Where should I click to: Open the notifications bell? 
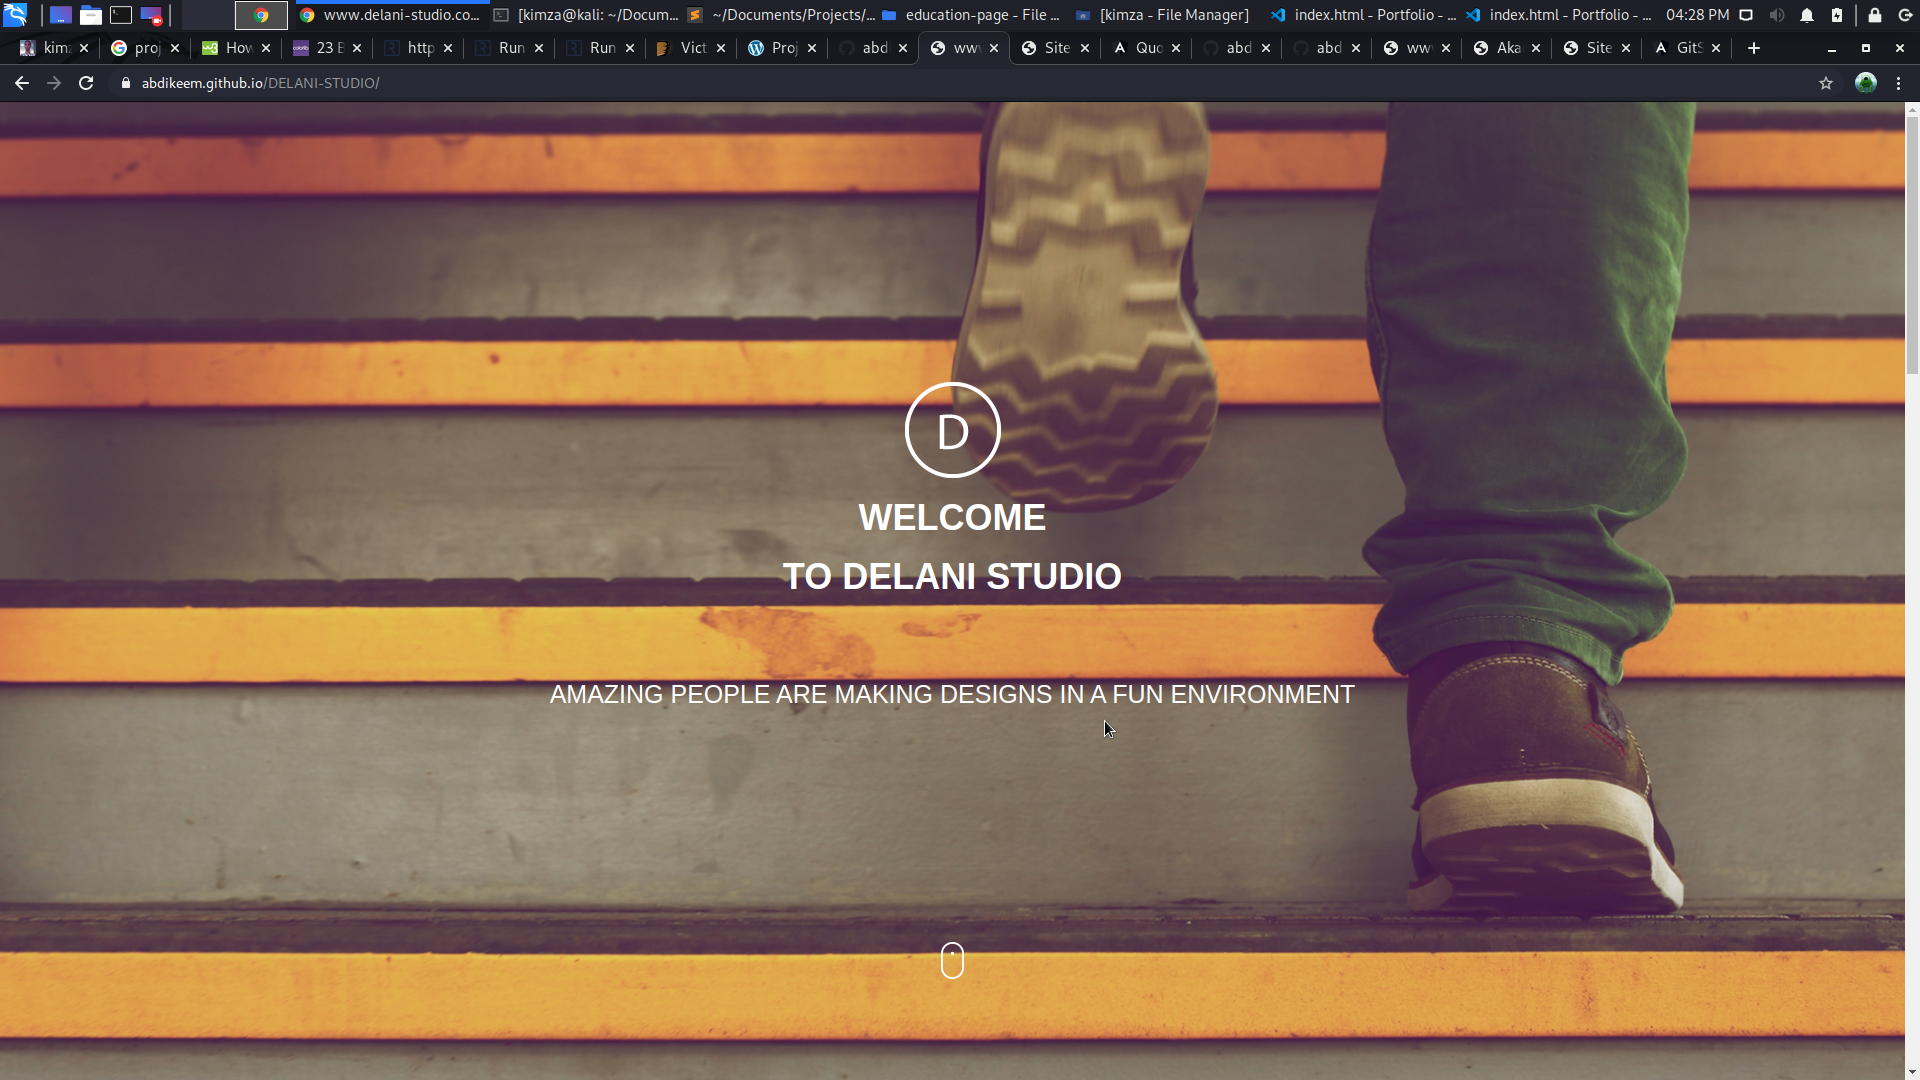1807,15
